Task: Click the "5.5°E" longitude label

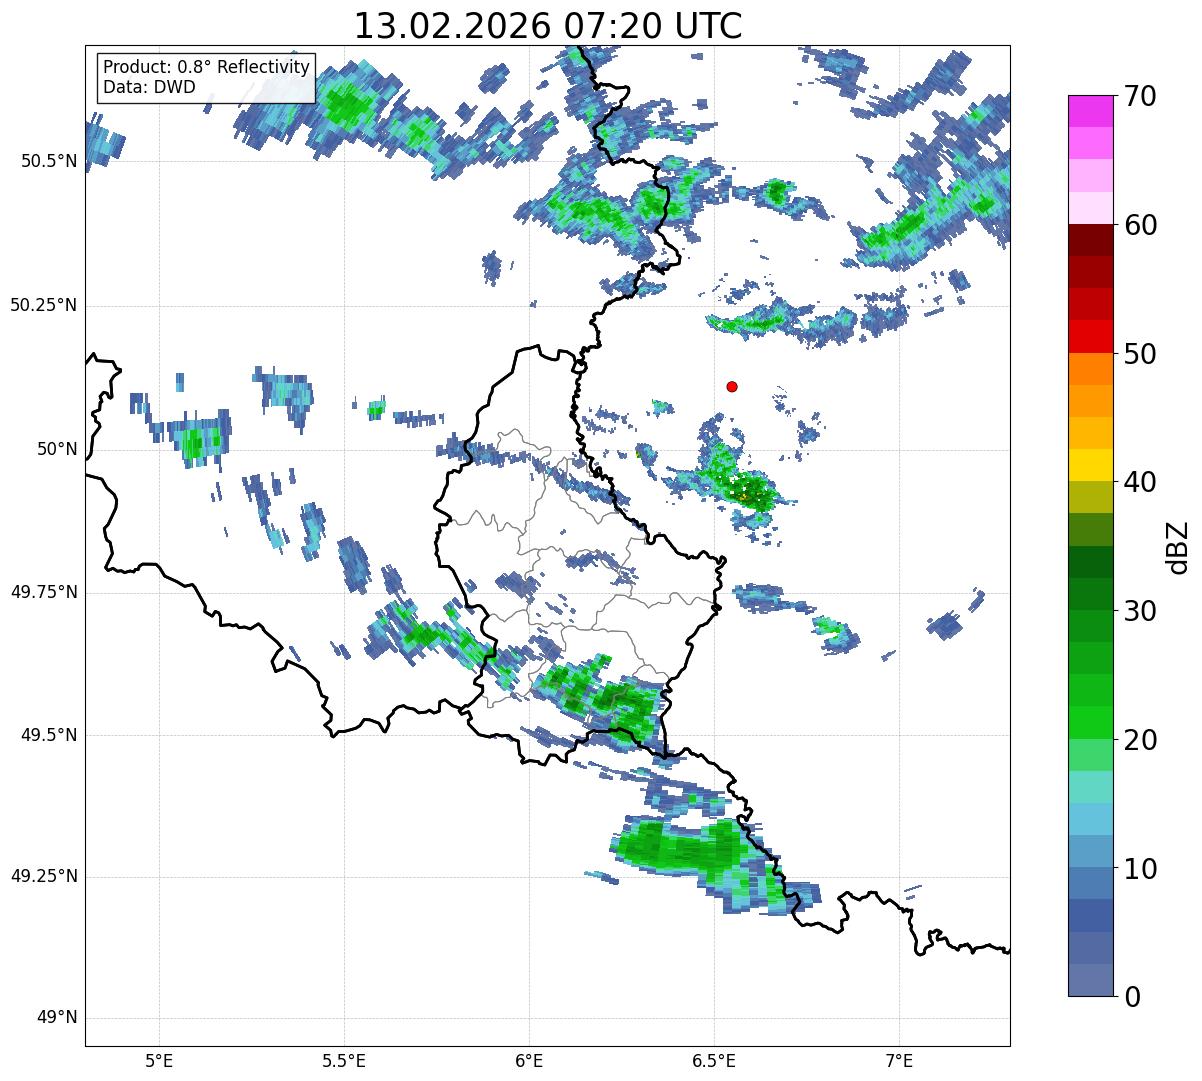Action: pos(344,1060)
